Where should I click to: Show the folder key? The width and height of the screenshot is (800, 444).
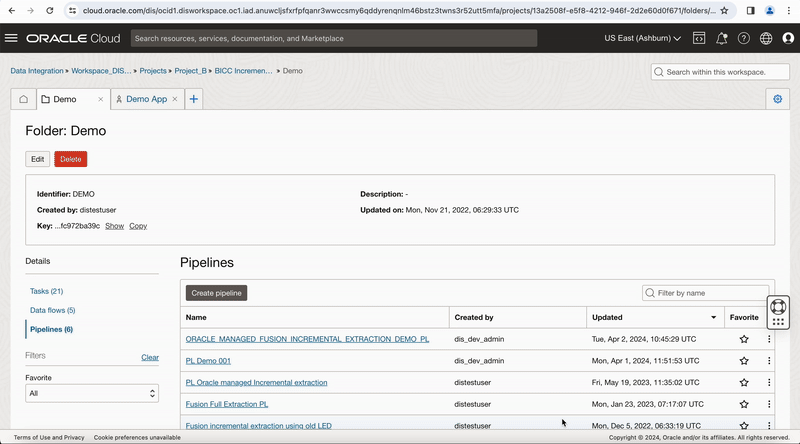pyautogui.click(x=114, y=226)
